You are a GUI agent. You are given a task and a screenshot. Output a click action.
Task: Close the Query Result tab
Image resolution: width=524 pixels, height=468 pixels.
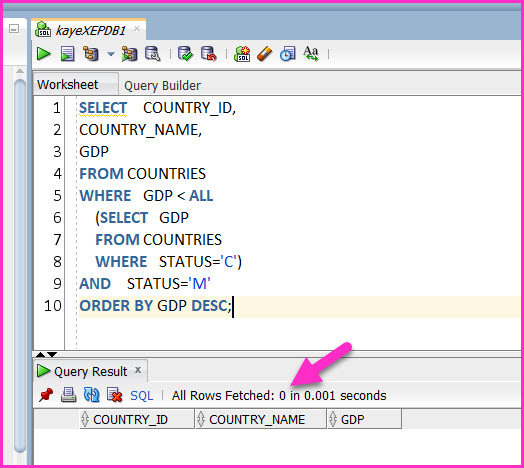pyautogui.click(x=138, y=370)
